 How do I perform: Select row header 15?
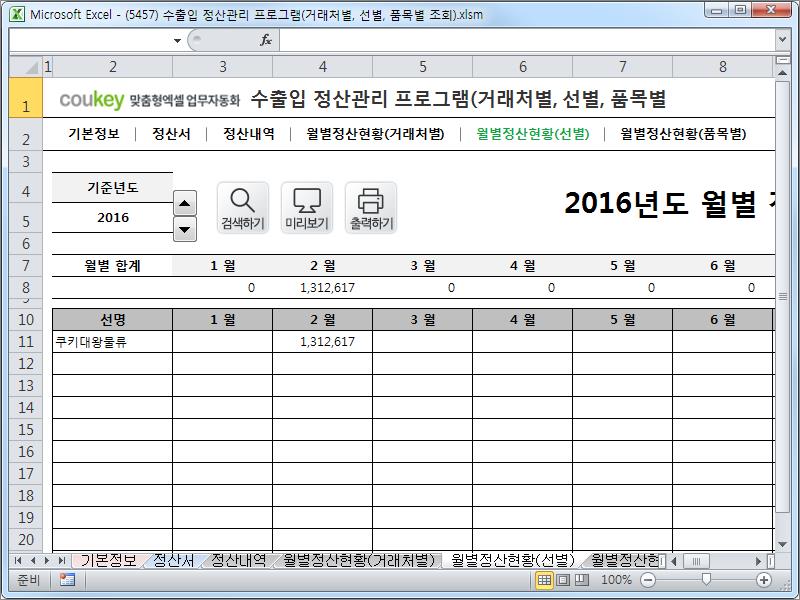(26, 430)
